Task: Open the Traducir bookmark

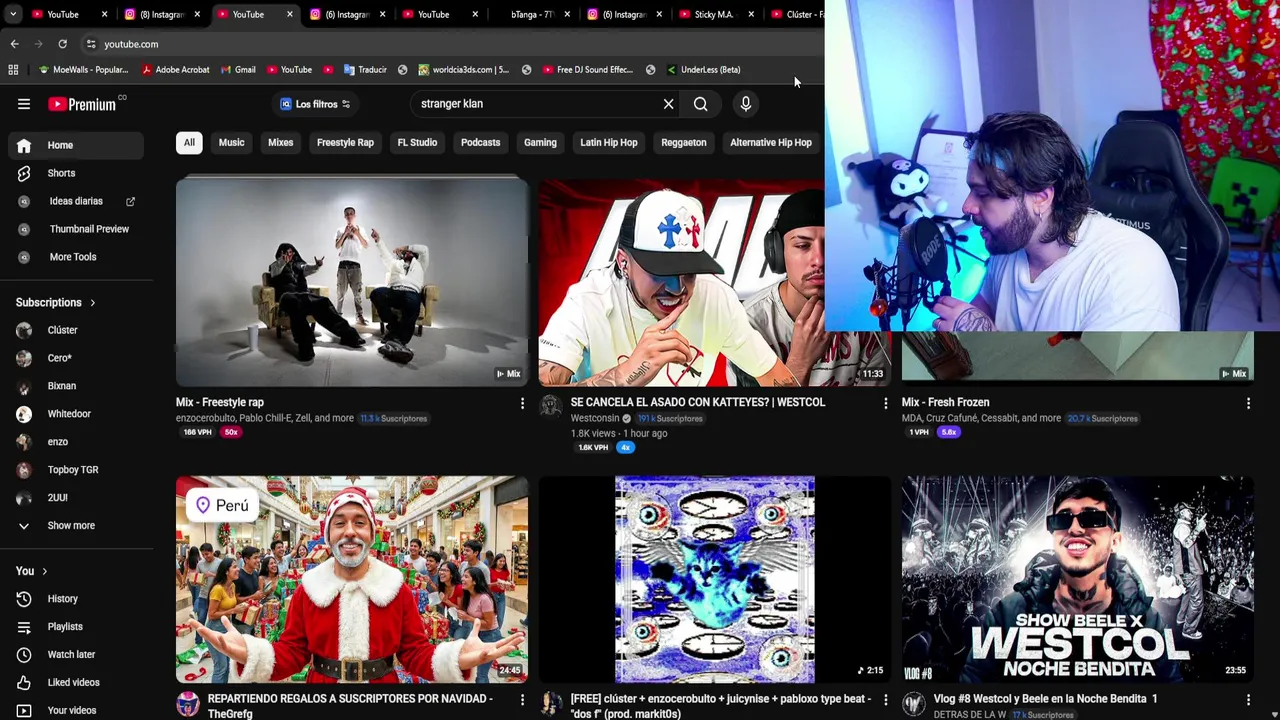Action: click(365, 70)
